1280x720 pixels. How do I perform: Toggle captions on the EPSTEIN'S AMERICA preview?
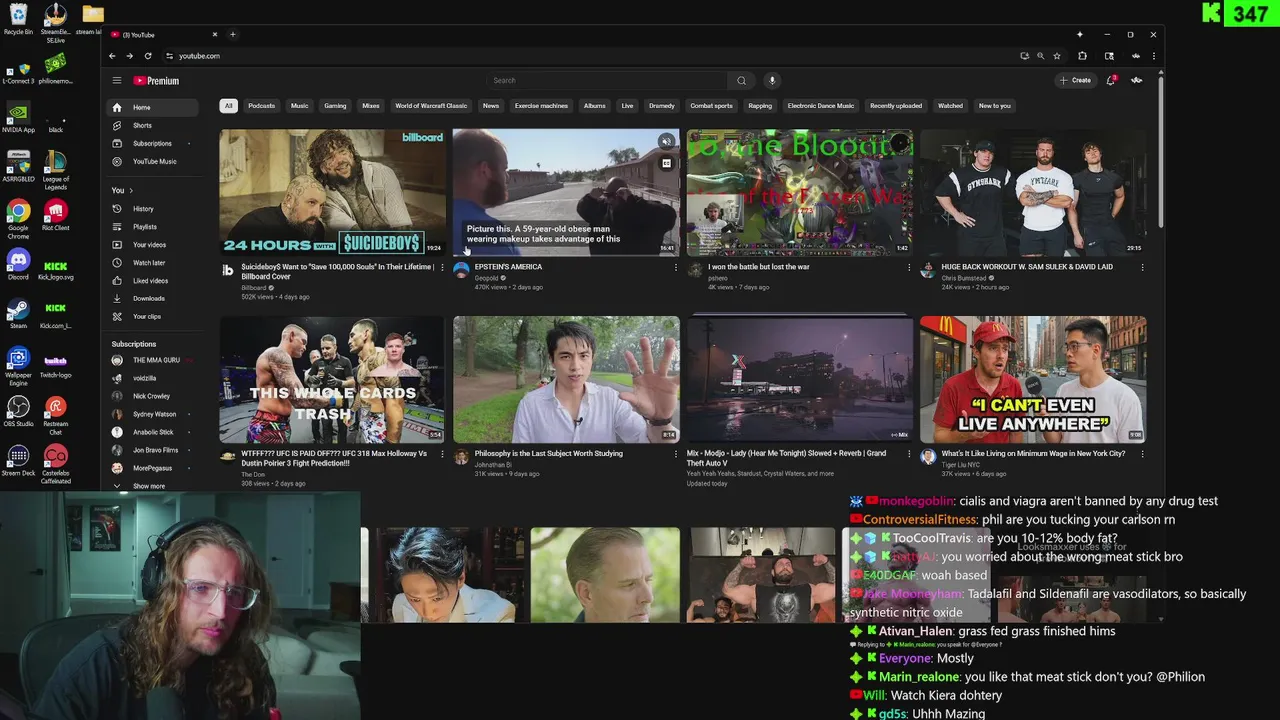click(666, 163)
